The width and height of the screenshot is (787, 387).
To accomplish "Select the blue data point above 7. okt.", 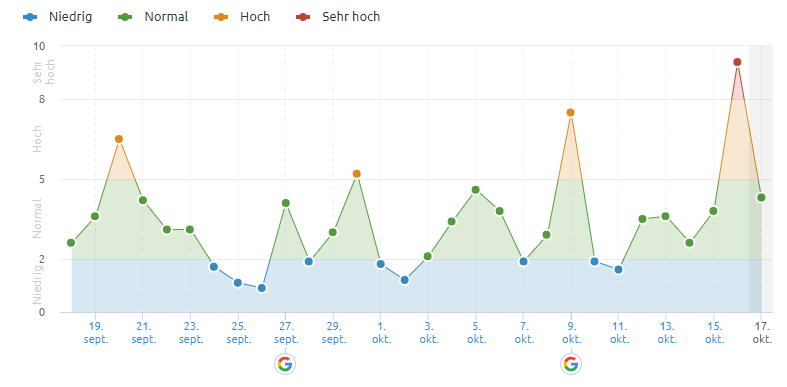I will pyautogui.click(x=523, y=262).
